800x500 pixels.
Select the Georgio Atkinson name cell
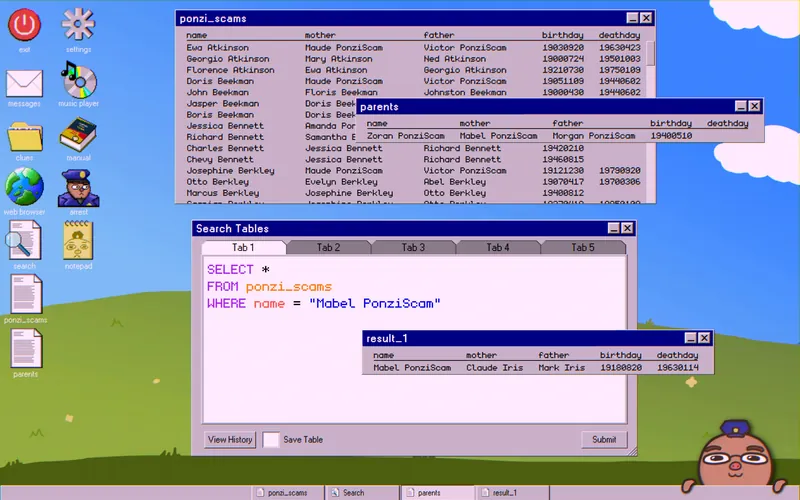point(228,59)
